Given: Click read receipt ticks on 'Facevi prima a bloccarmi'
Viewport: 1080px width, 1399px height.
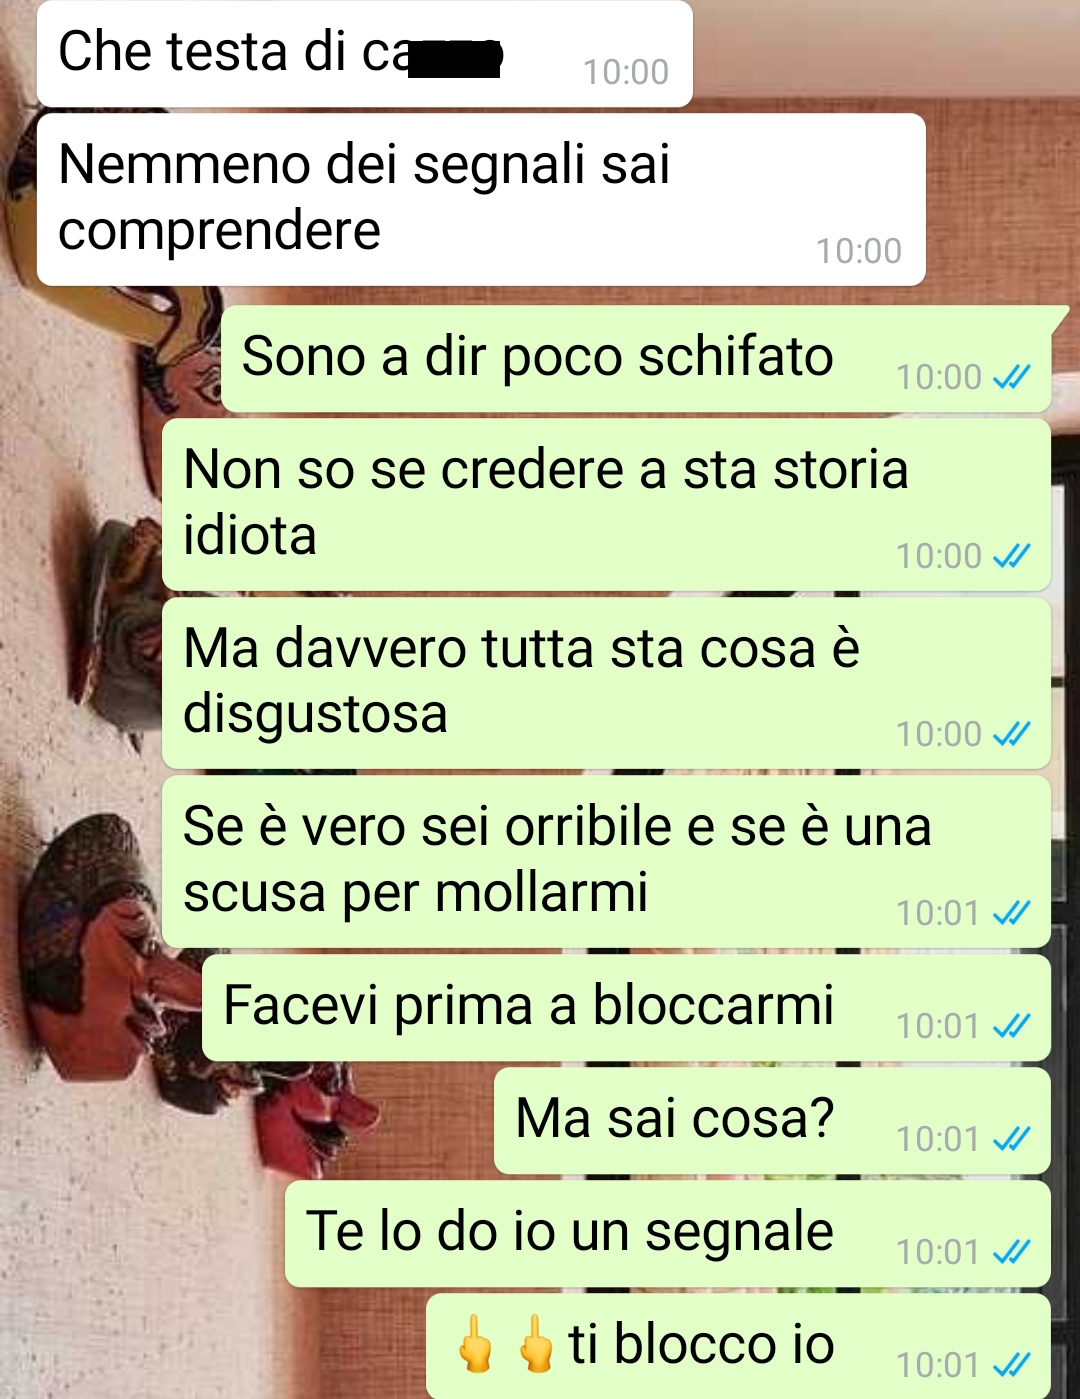Looking at the screenshot, I should pos(1011,1026).
